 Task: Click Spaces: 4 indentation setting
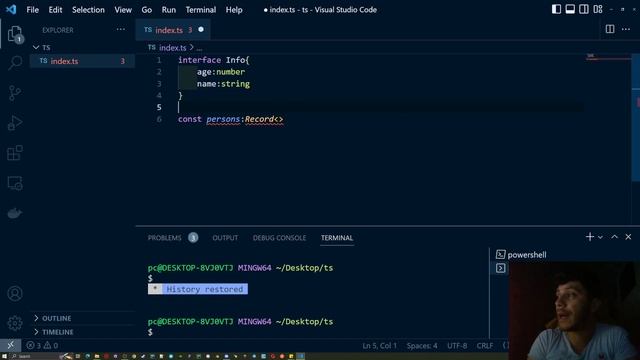(x=422, y=346)
